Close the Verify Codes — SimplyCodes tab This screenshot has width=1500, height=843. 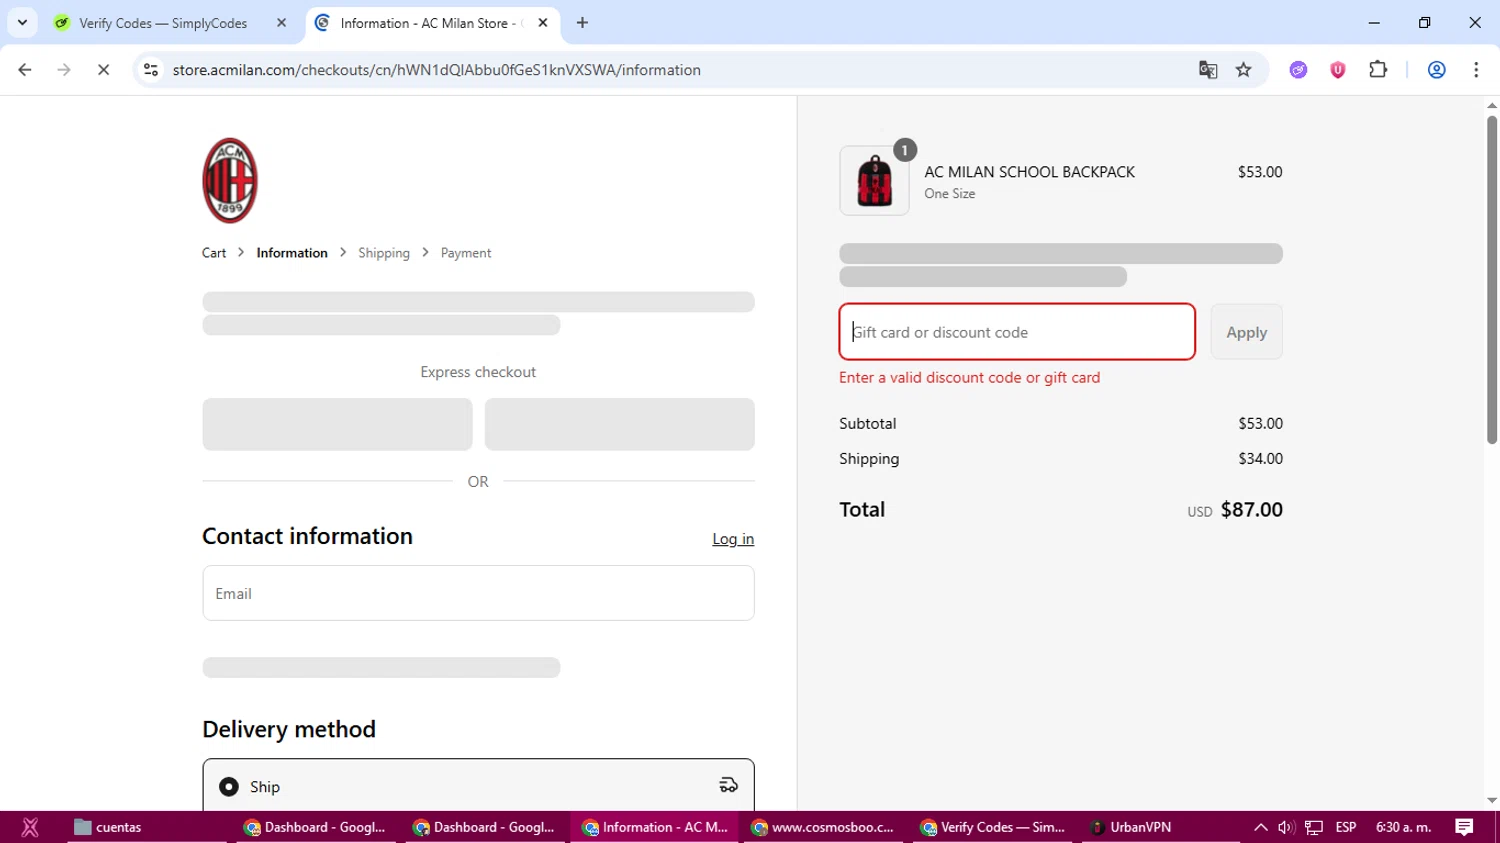click(x=281, y=23)
